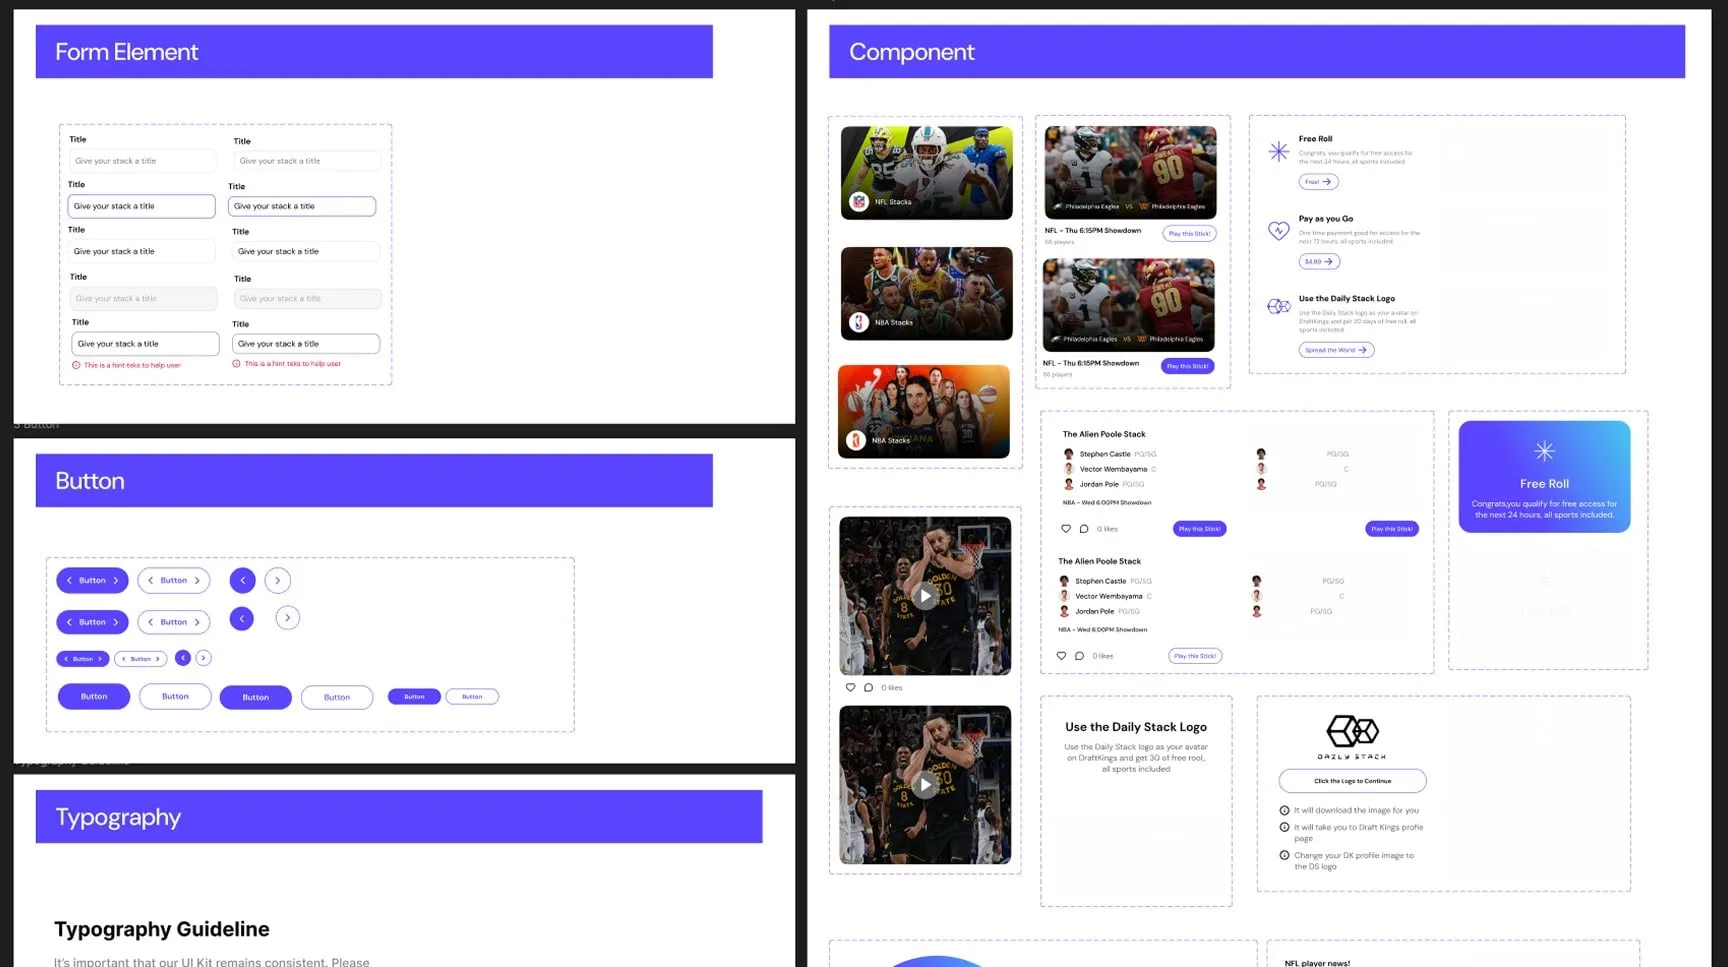1728x967 pixels.
Task: Select the 'Button' section header
Action: (x=374, y=481)
